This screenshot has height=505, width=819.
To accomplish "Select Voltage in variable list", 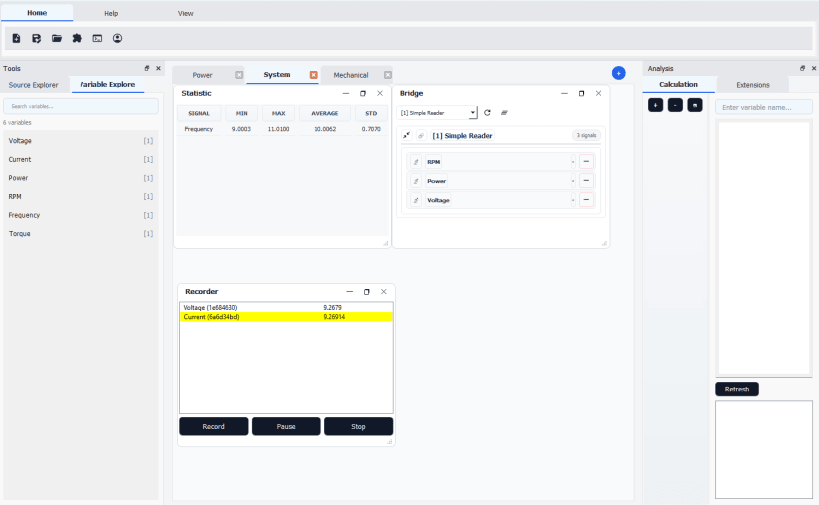I will click(81, 141).
